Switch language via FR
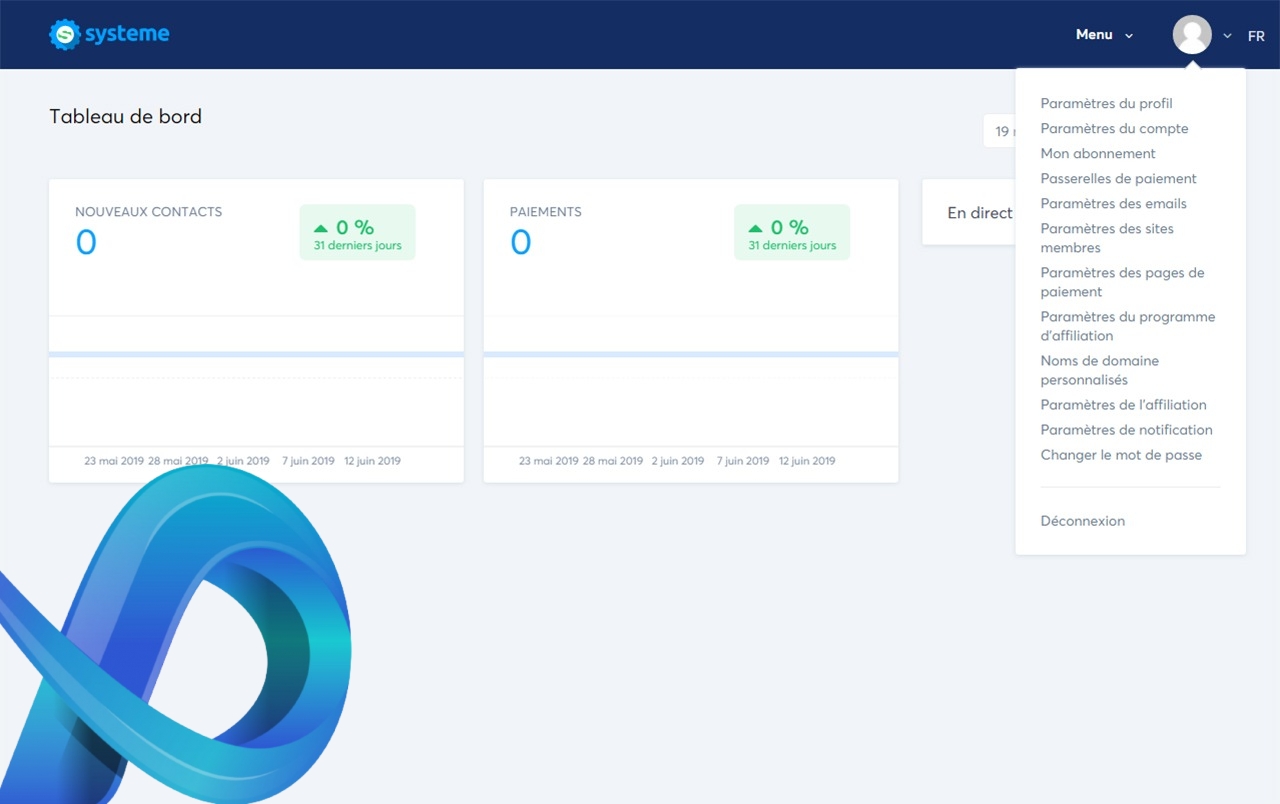The height and width of the screenshot is (804, 1280). [1256, 36]
